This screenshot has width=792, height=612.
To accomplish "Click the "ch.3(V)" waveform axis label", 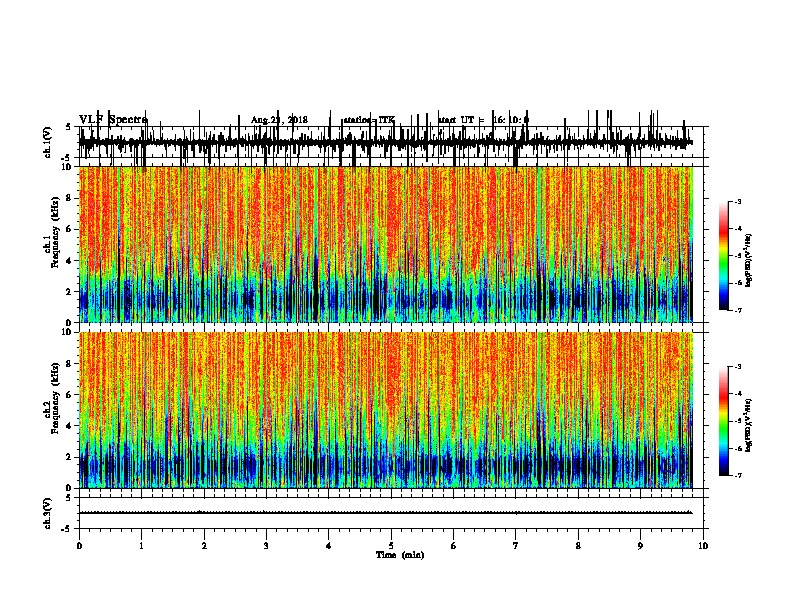I will click(x=47, y=513).
